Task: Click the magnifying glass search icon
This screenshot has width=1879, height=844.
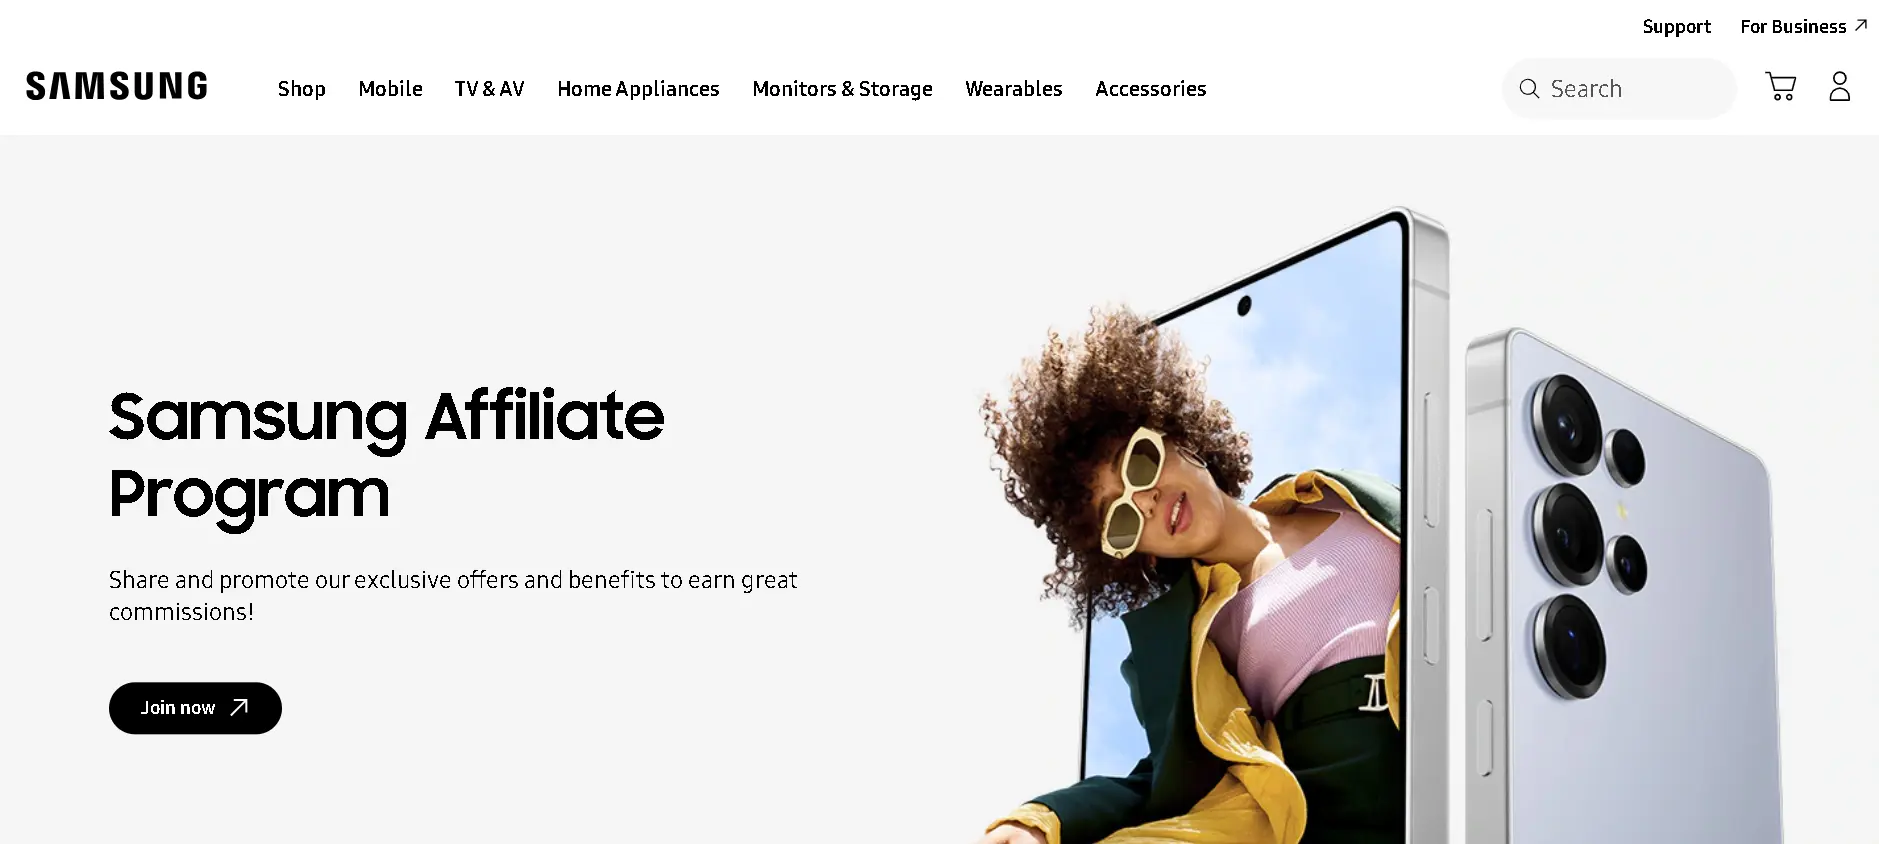Action: click(x=1529, y=89)
